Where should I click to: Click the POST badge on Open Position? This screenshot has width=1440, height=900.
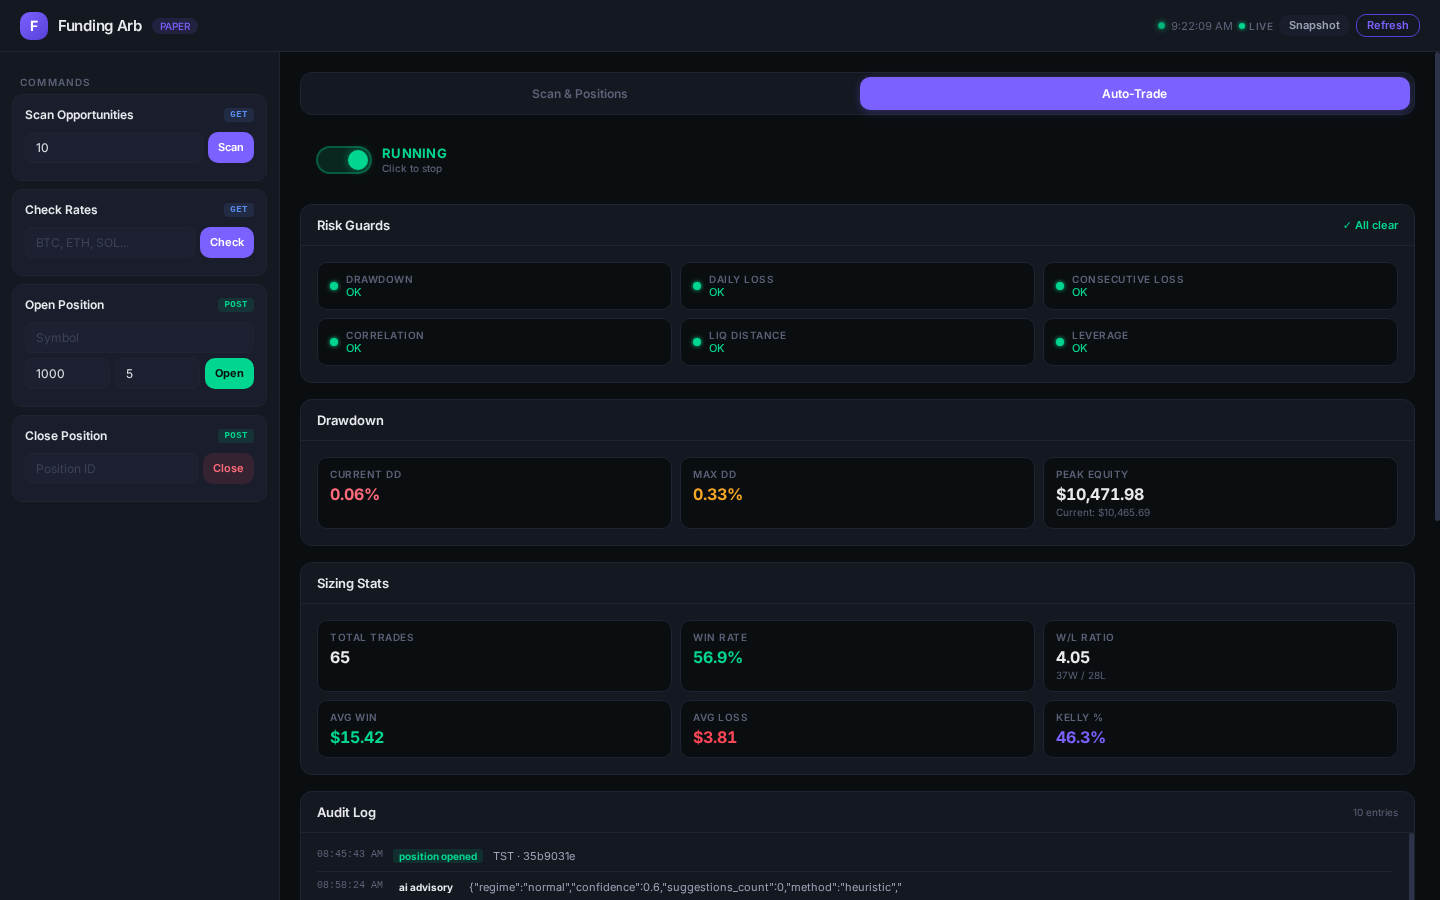[x=236, y=305]
